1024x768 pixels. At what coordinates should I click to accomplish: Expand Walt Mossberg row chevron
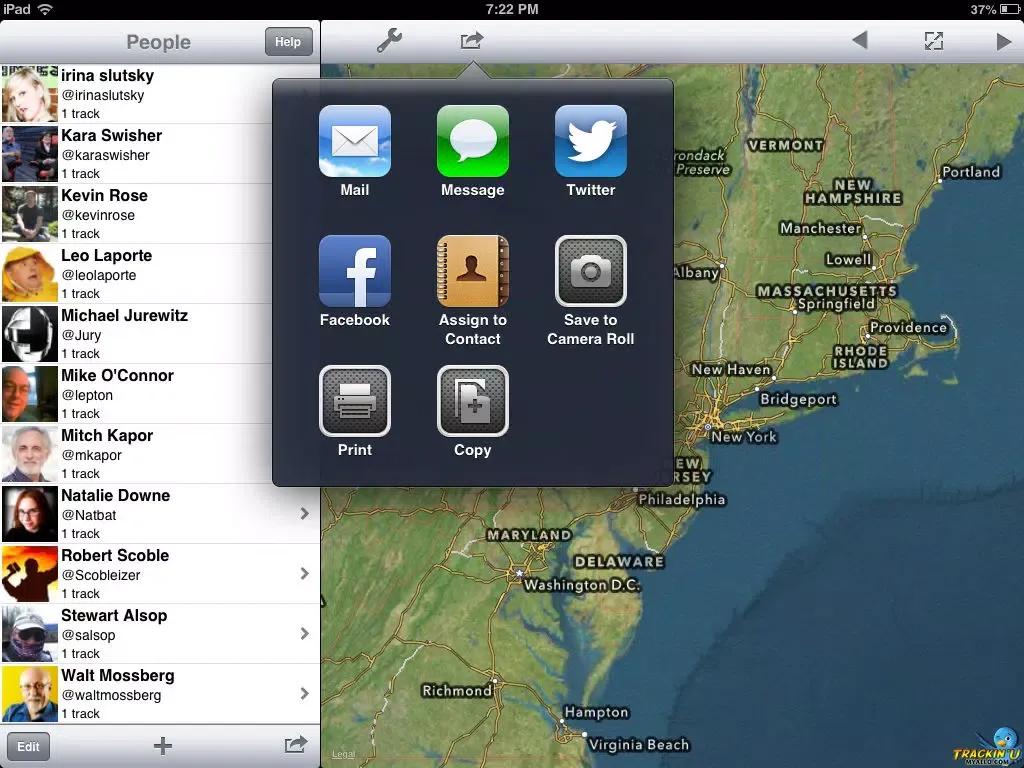coord(304,694)
